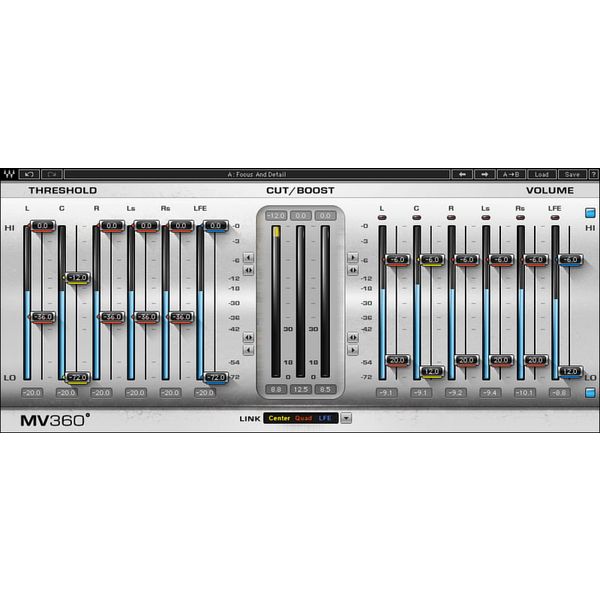This screenshot has height=600, width=600.
Task: Click the Save button
Action: pos(571,174)
